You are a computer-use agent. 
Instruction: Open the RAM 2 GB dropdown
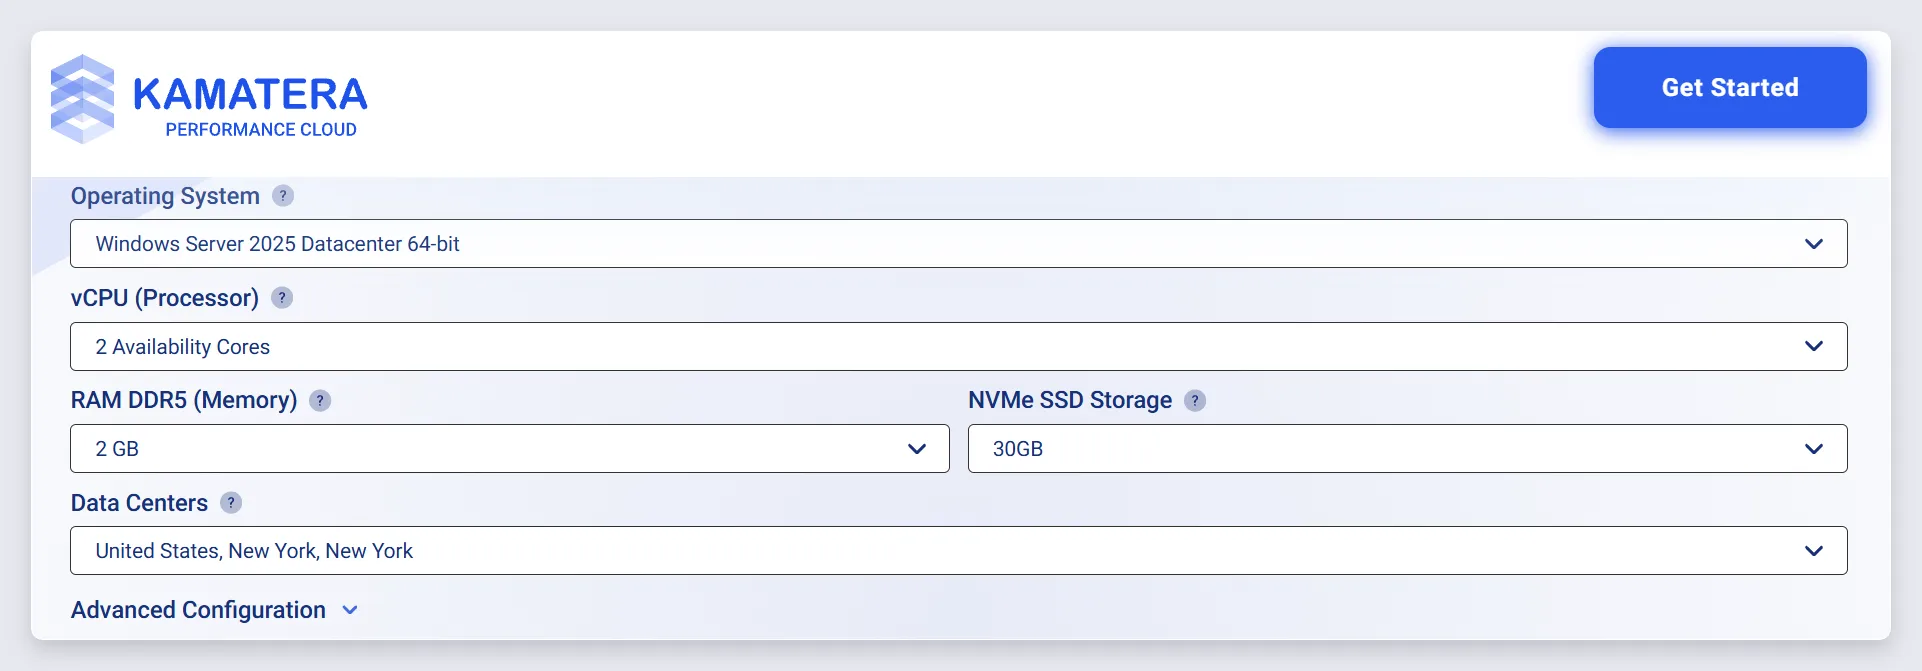510,449
